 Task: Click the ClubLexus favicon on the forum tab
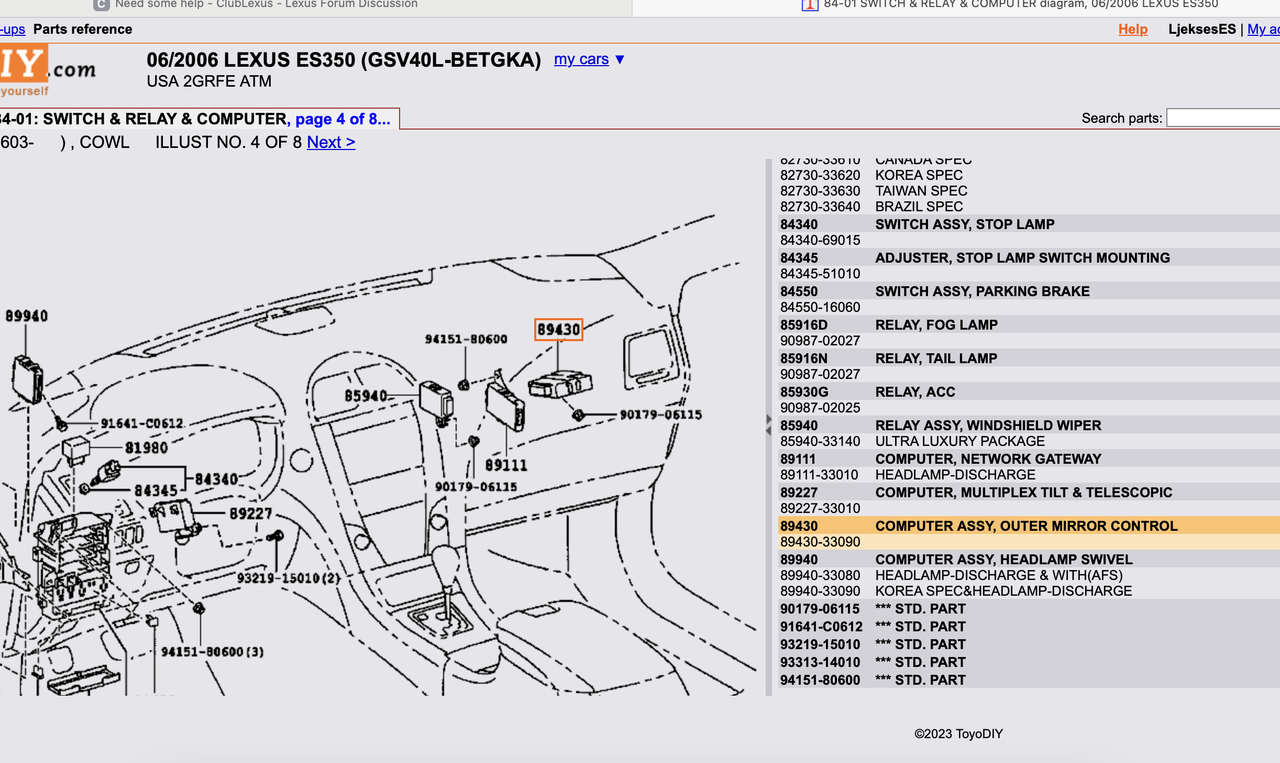(x=100, y=4)
